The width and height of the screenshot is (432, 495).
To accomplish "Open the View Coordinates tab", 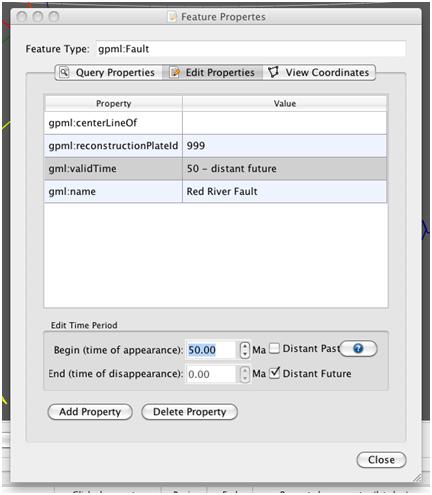I will (319, 72).
